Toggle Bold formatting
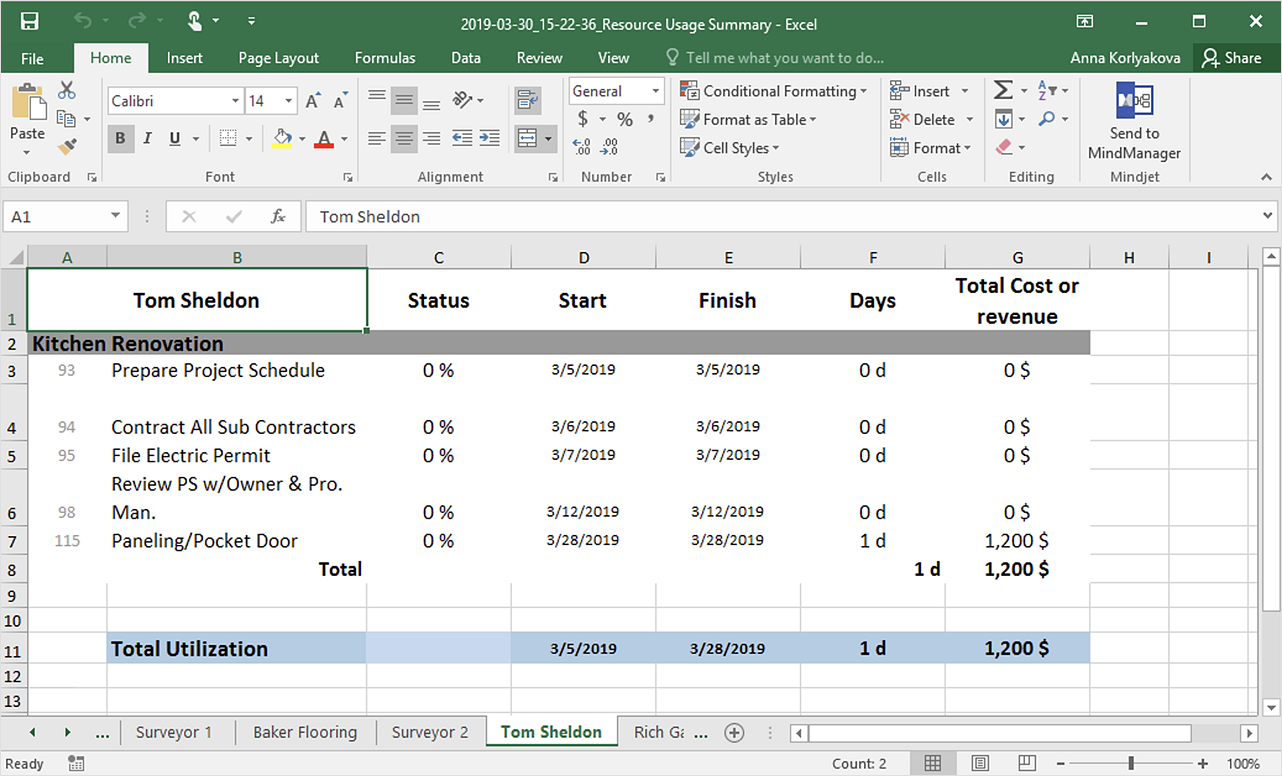 coord(121,139)
